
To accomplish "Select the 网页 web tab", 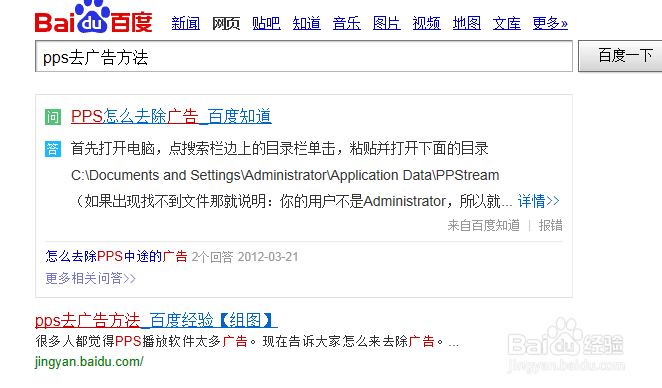I will click(x=226, y=23).
